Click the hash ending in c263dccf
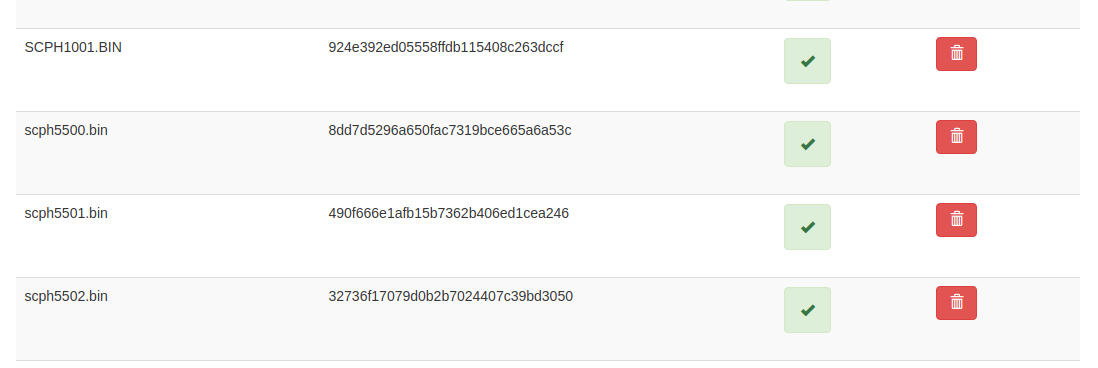 (445, 48)
